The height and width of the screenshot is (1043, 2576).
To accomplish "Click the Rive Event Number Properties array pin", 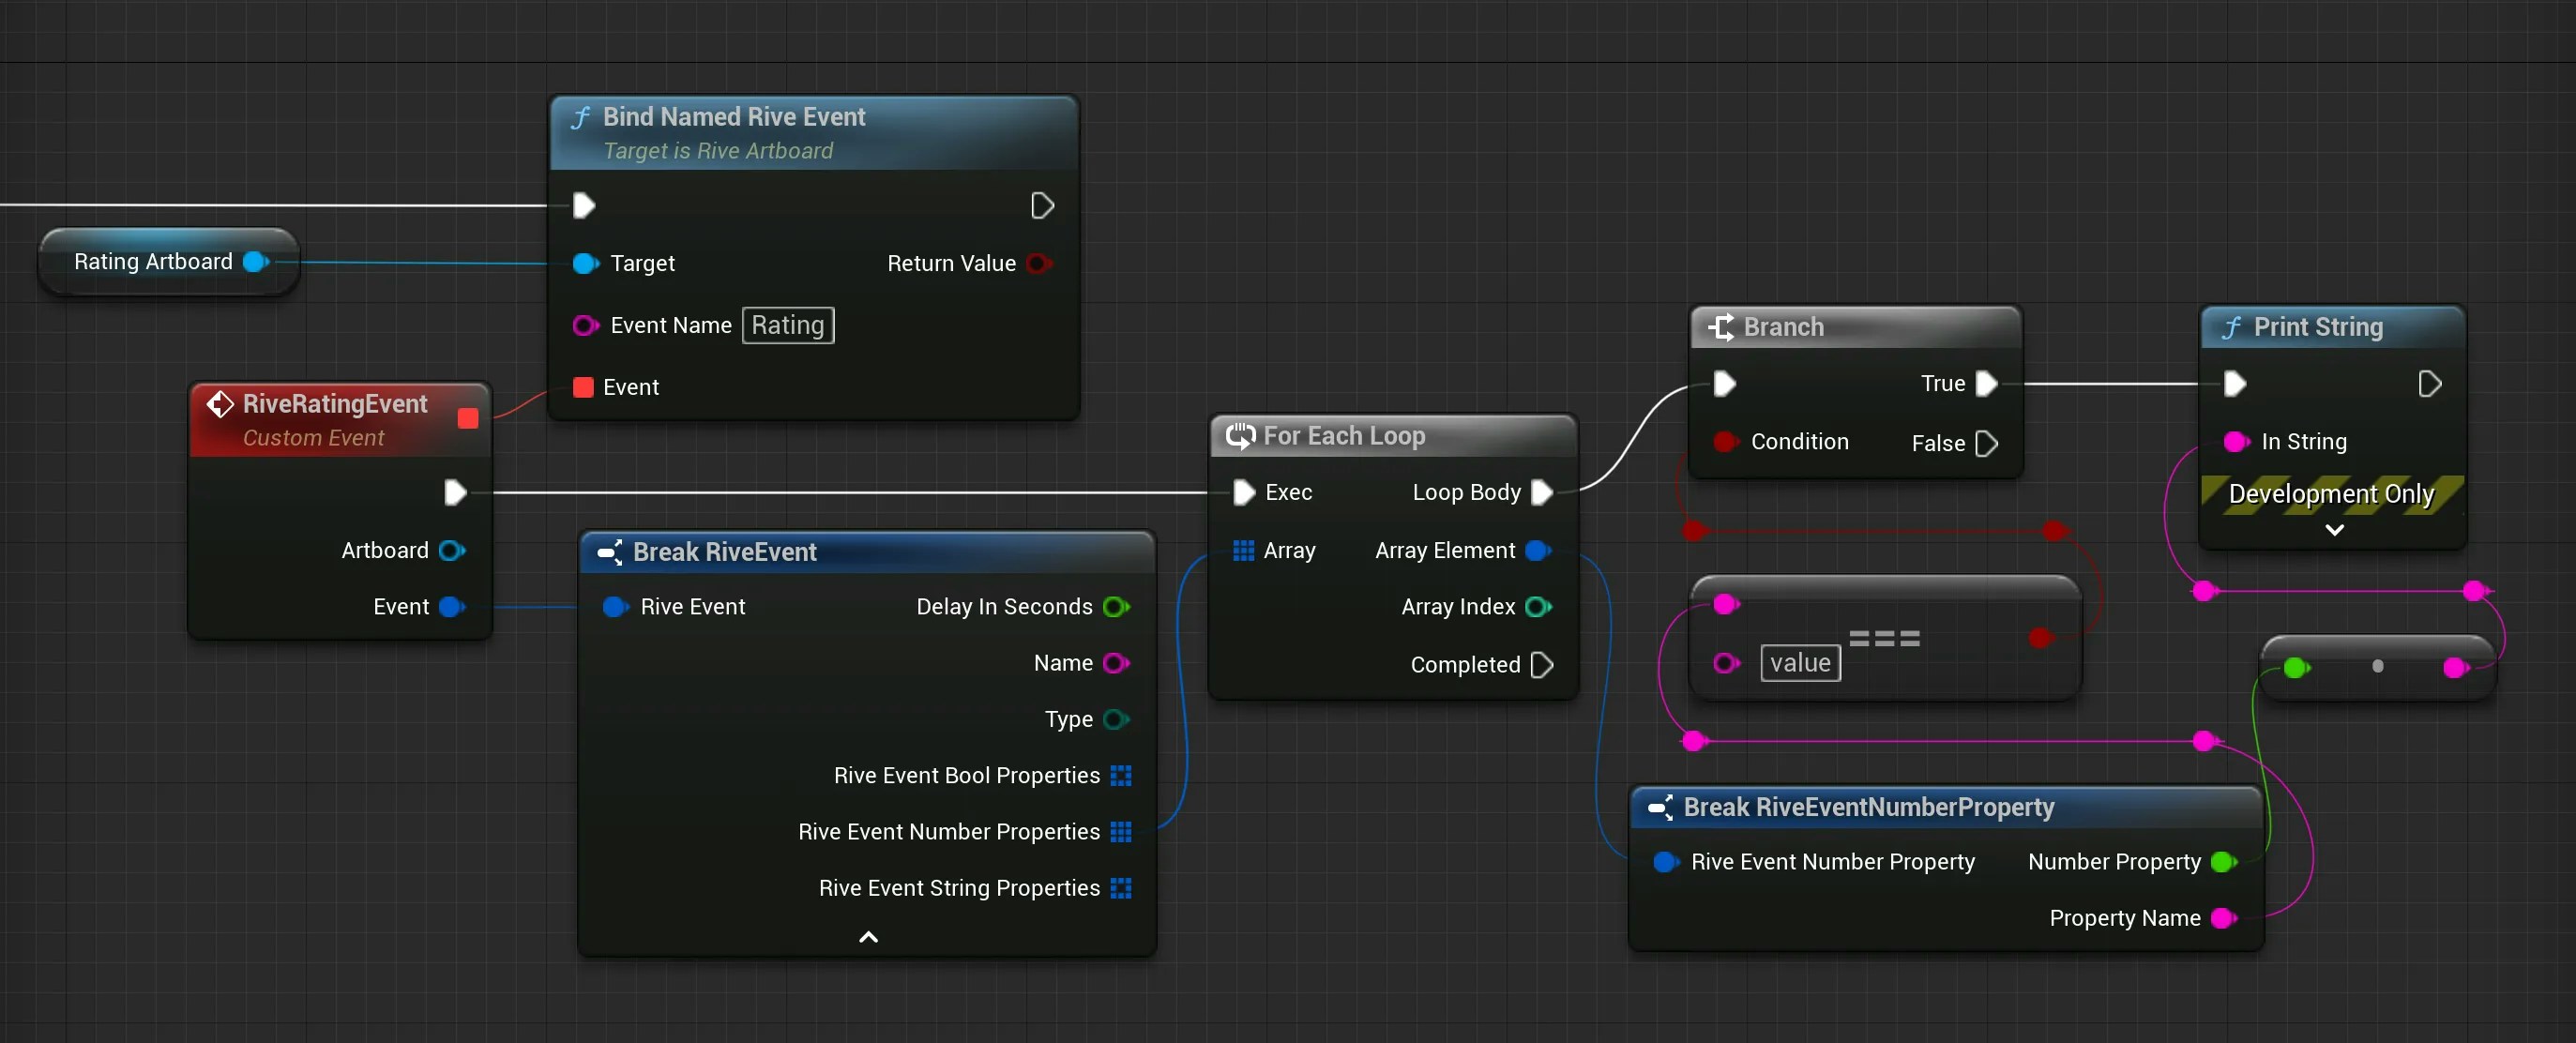I will point(1120,832).
